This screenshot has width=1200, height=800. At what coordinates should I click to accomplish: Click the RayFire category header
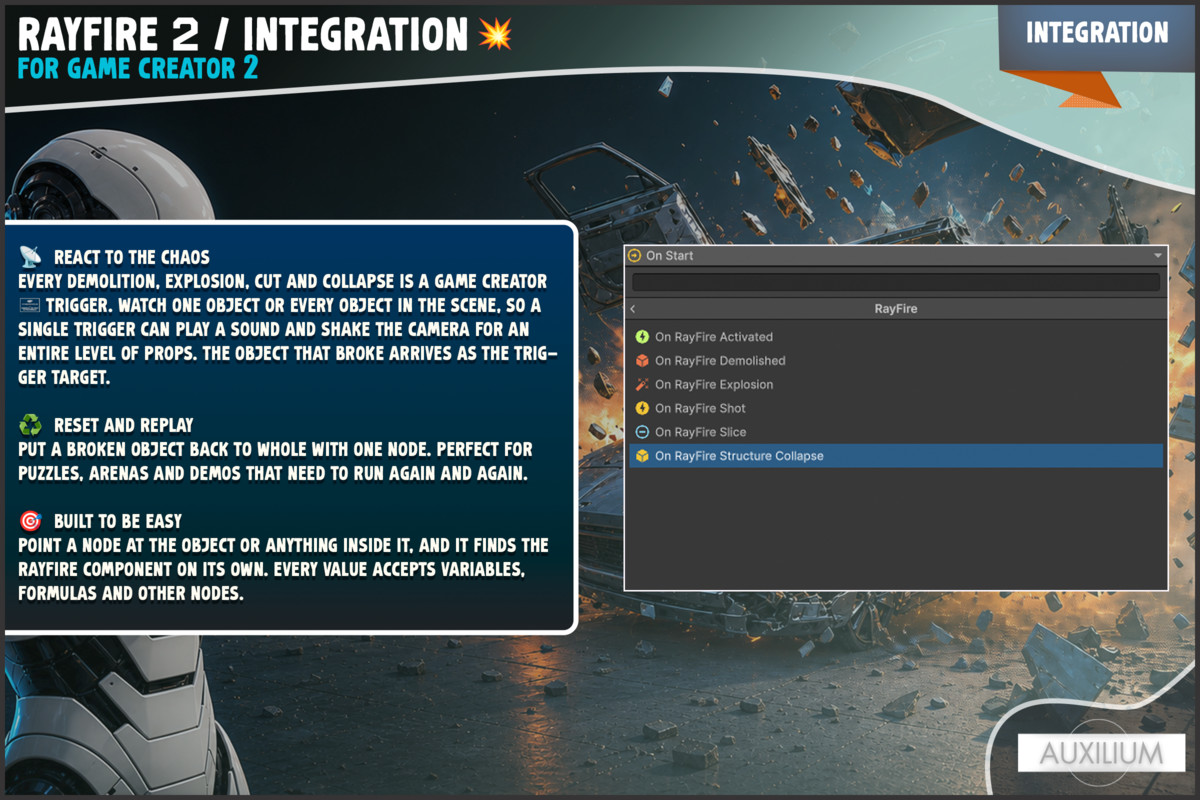coord(896,309)
